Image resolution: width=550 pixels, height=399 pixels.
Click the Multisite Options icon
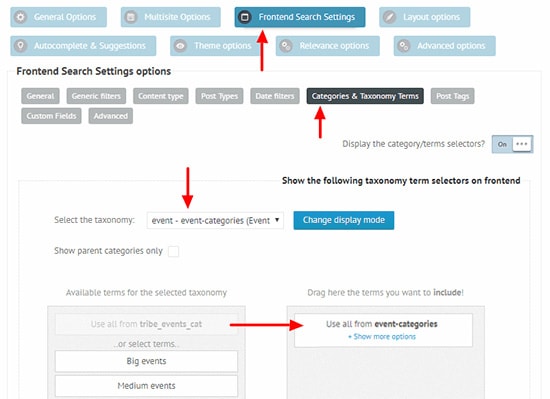(x=131, y=17)
